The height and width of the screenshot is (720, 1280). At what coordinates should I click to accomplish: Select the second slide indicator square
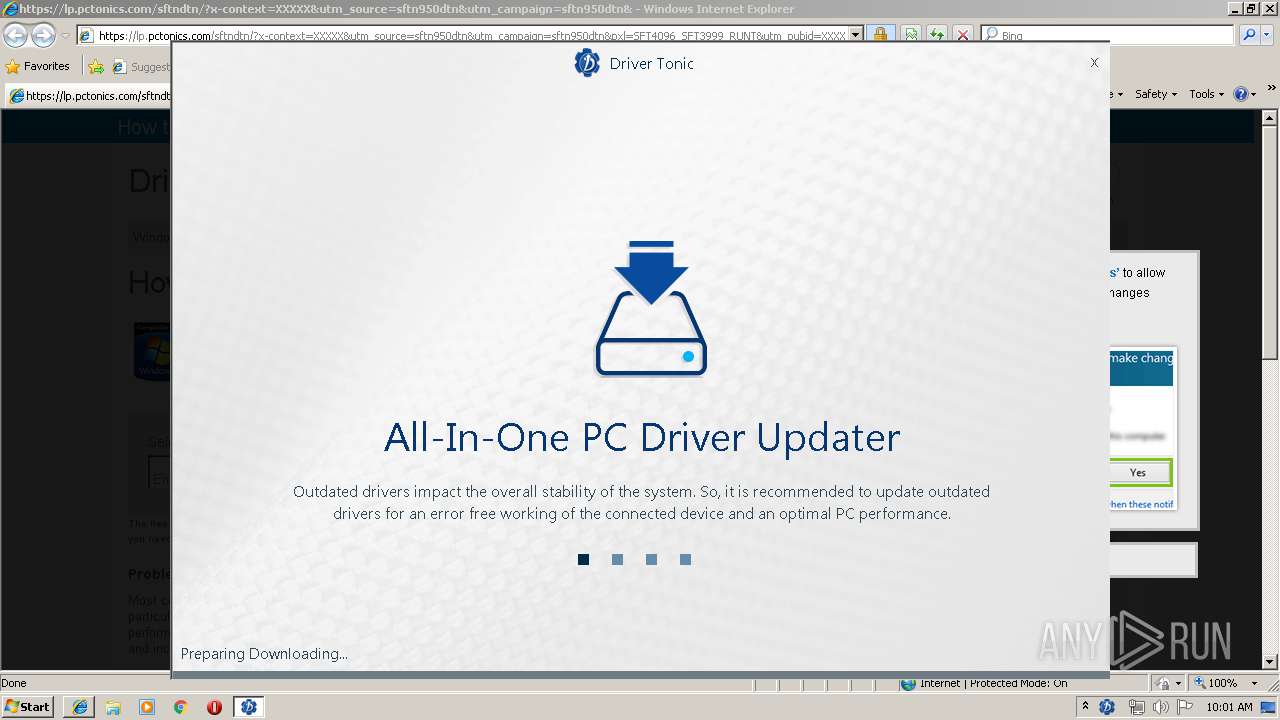tap(617, 559)
